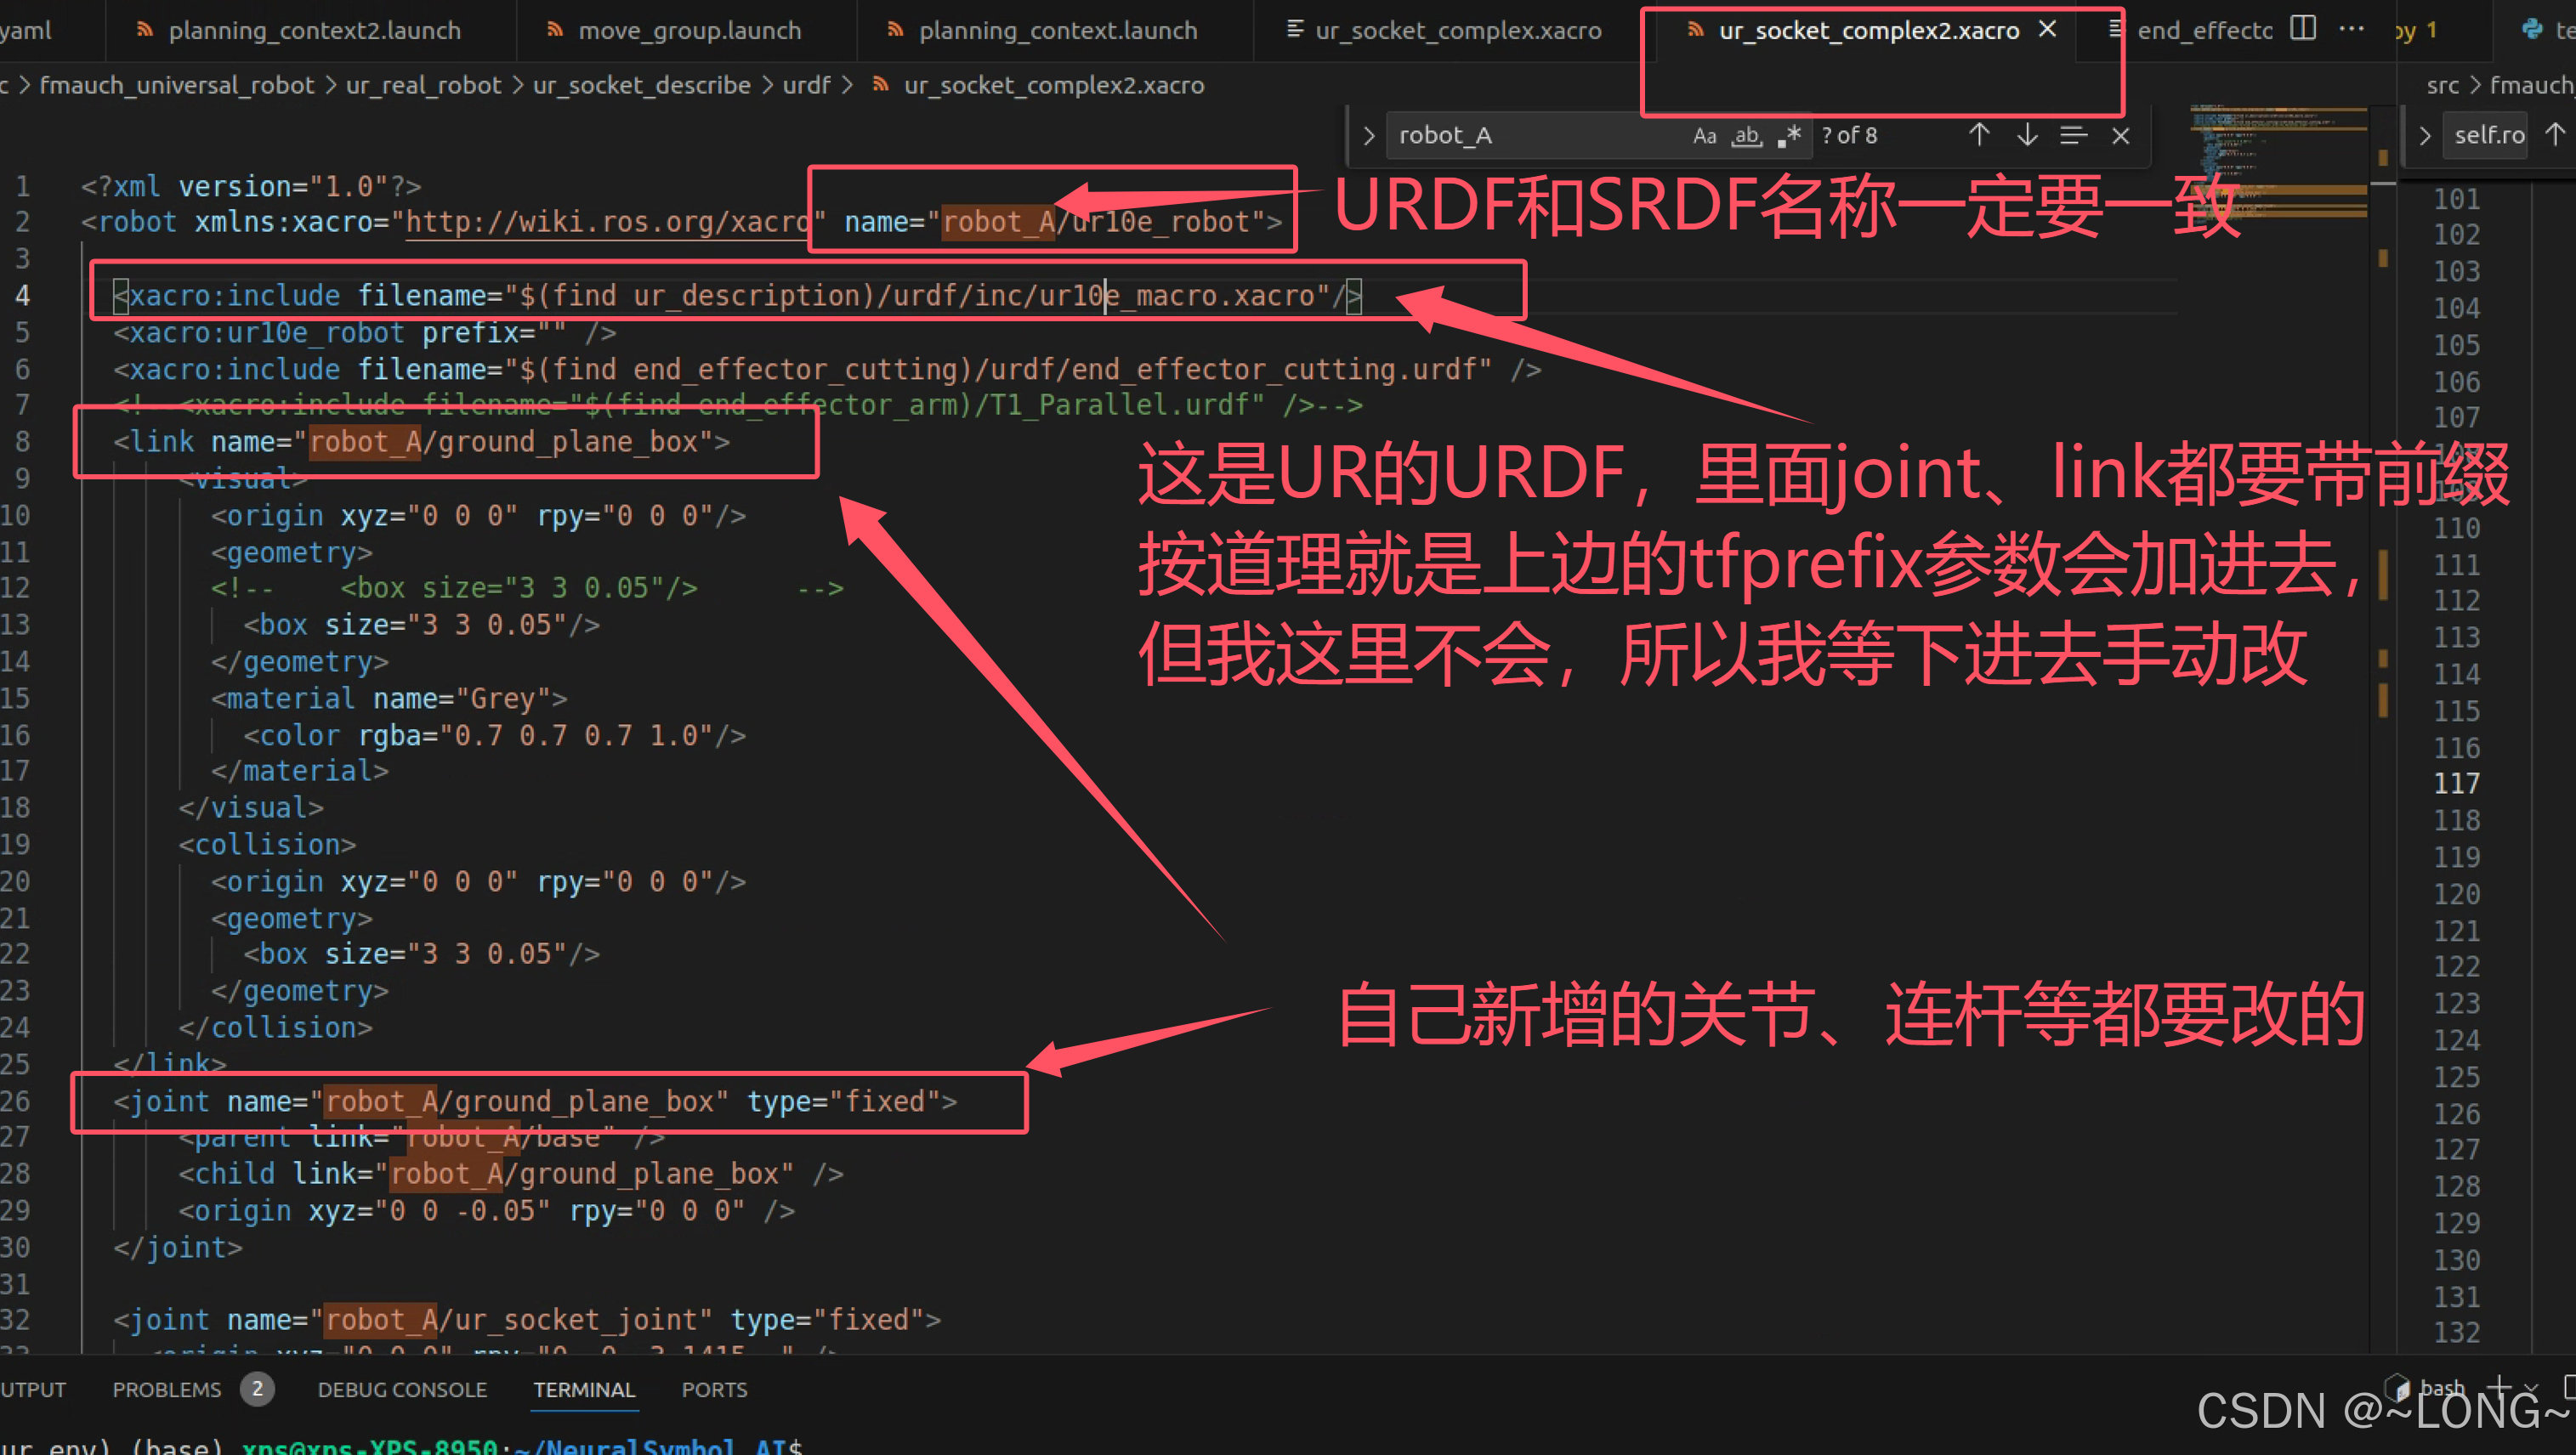Screen dimensions: 2576x1455
Task: Jump to next find match arrow
Action: pyautogui.click(x=2026, y=135)
